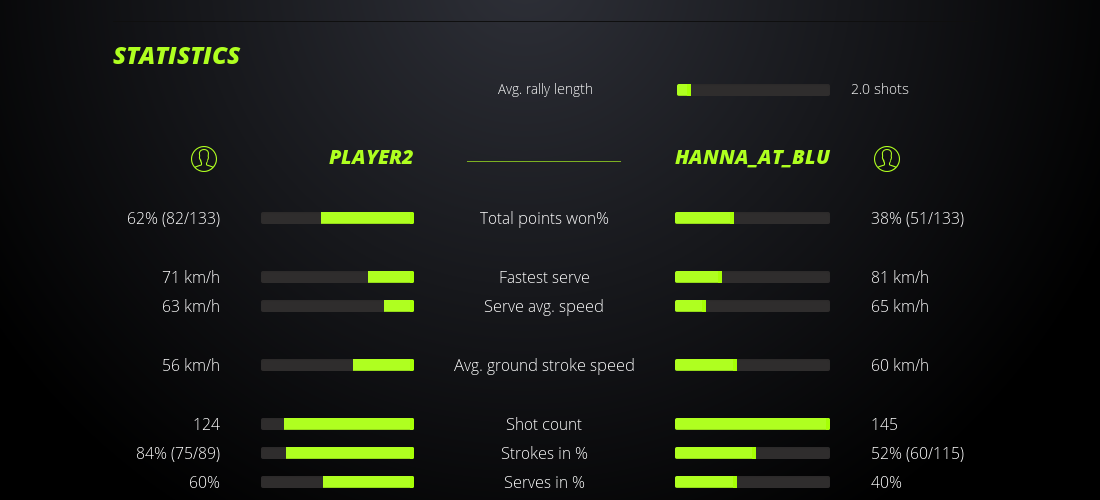Click PLAYER2's Strokes in % bar
Screen dimensions: 1100x500
[337, 453]
